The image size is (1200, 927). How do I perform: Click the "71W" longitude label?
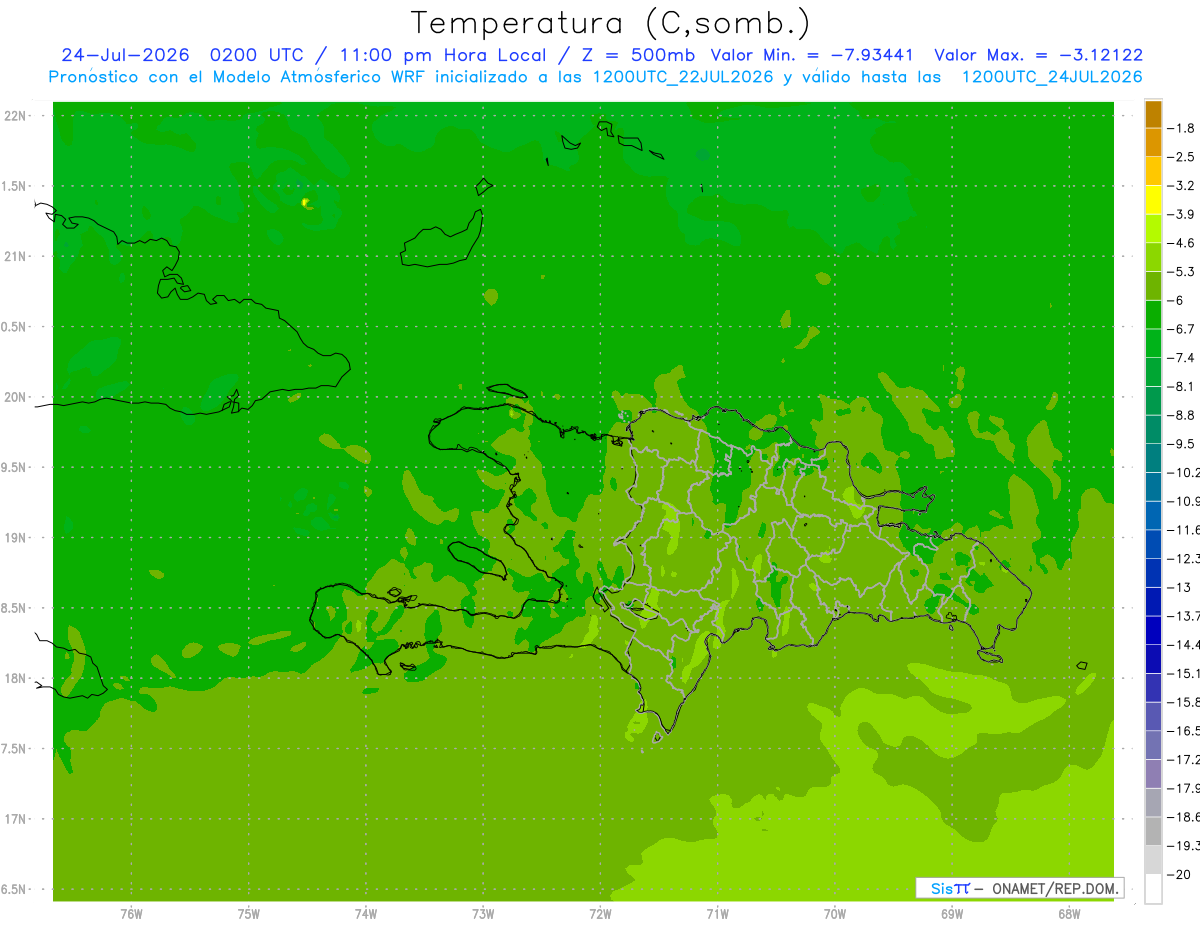[x=717, y=914]
